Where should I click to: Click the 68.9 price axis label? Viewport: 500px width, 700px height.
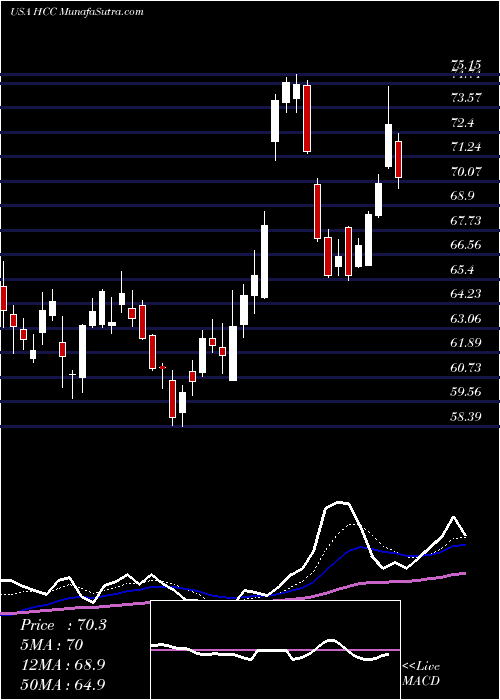pos(462,196)
